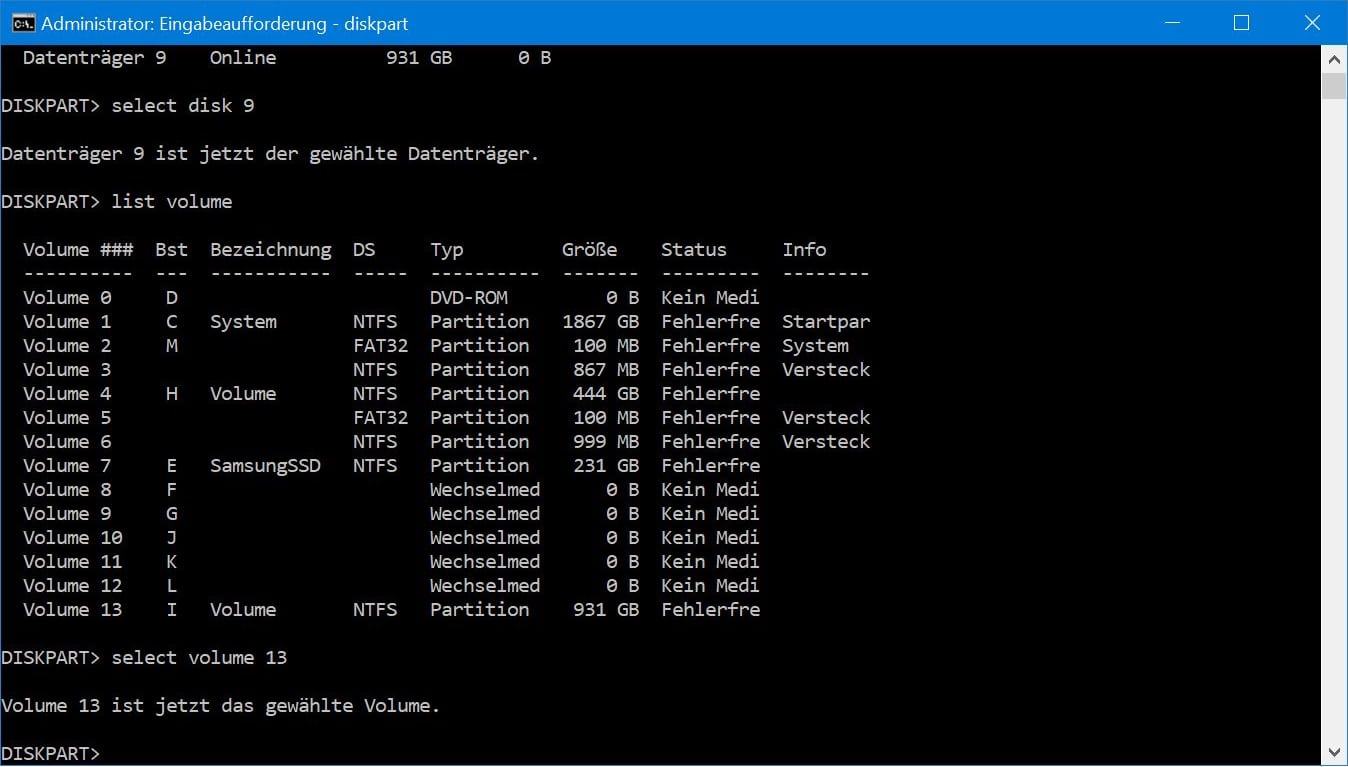Click the SamsungSSD label in volume list
Image resolution: width=1348 pixels, height=767 pixels.
pyautogui.click(x=265, y=465)
